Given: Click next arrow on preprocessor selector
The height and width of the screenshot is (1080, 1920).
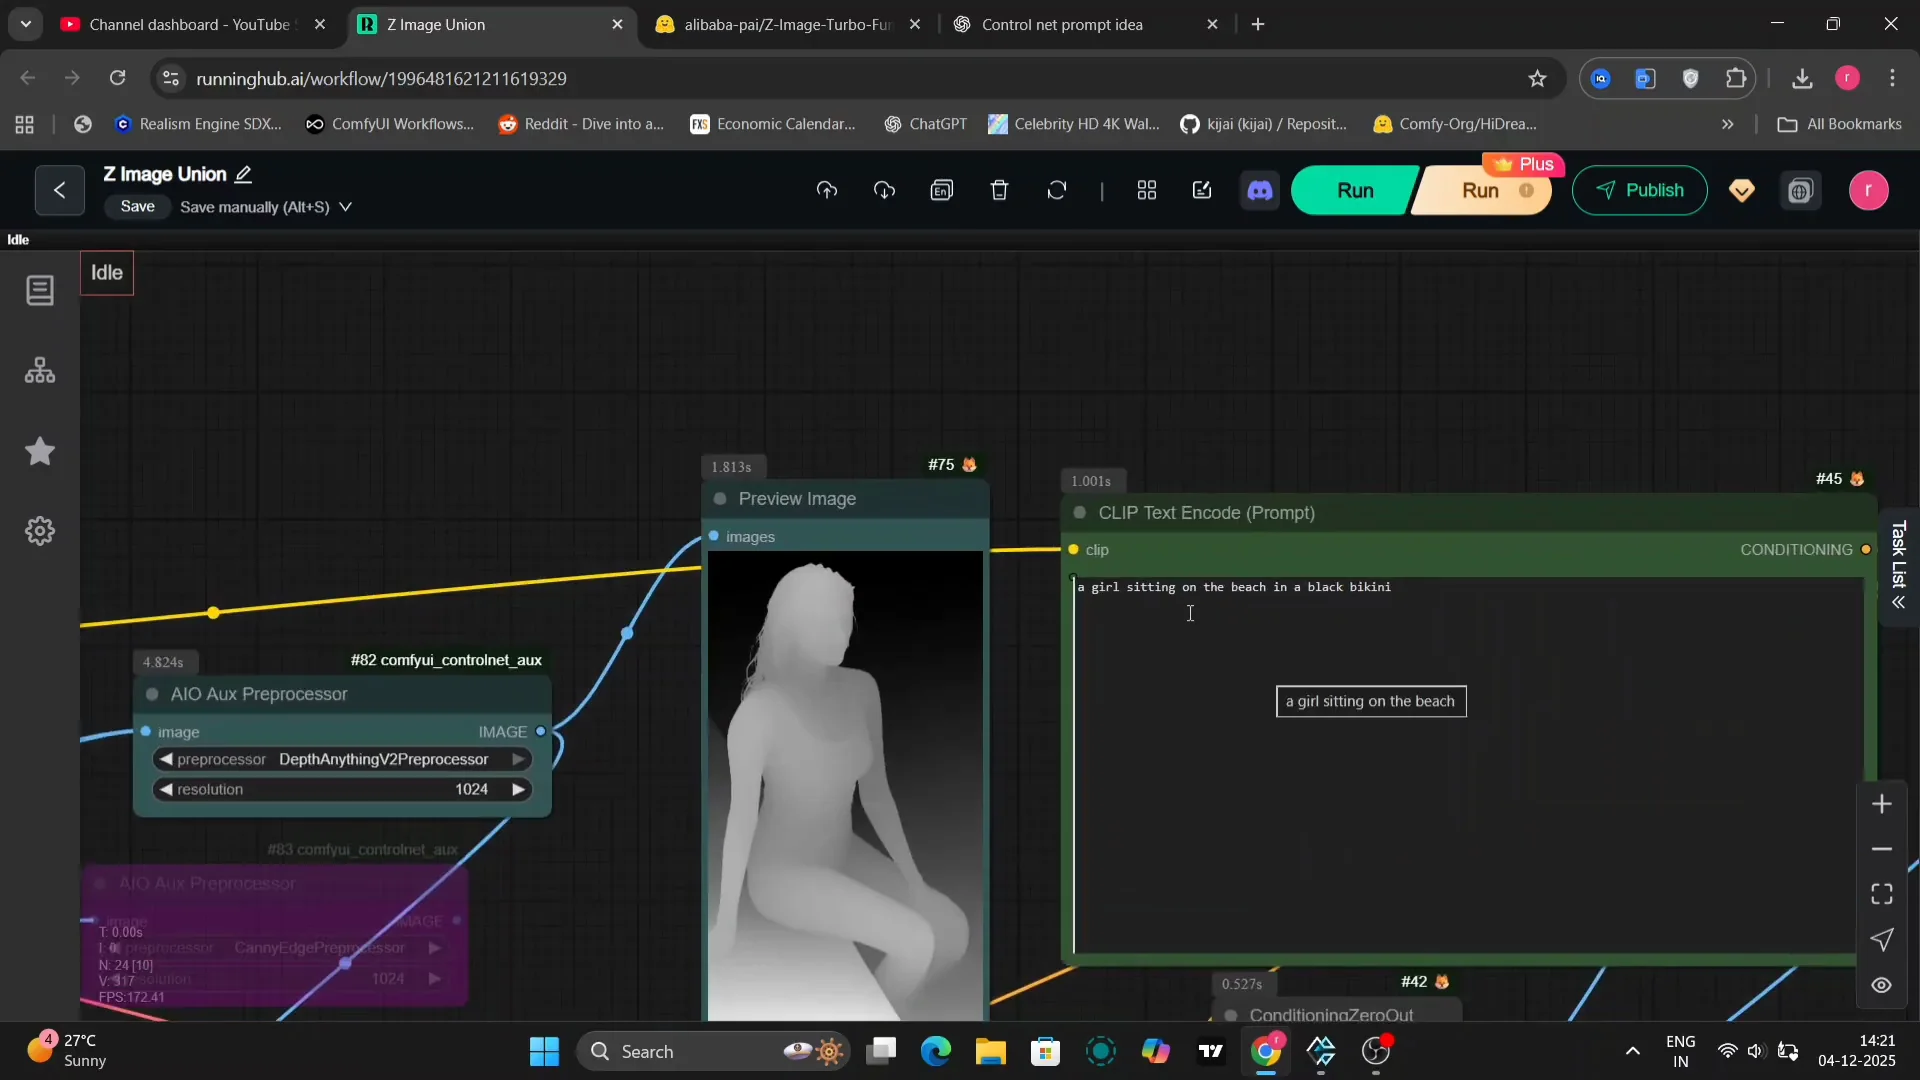Looking at the screenshot, I should (x=518, y=760).
